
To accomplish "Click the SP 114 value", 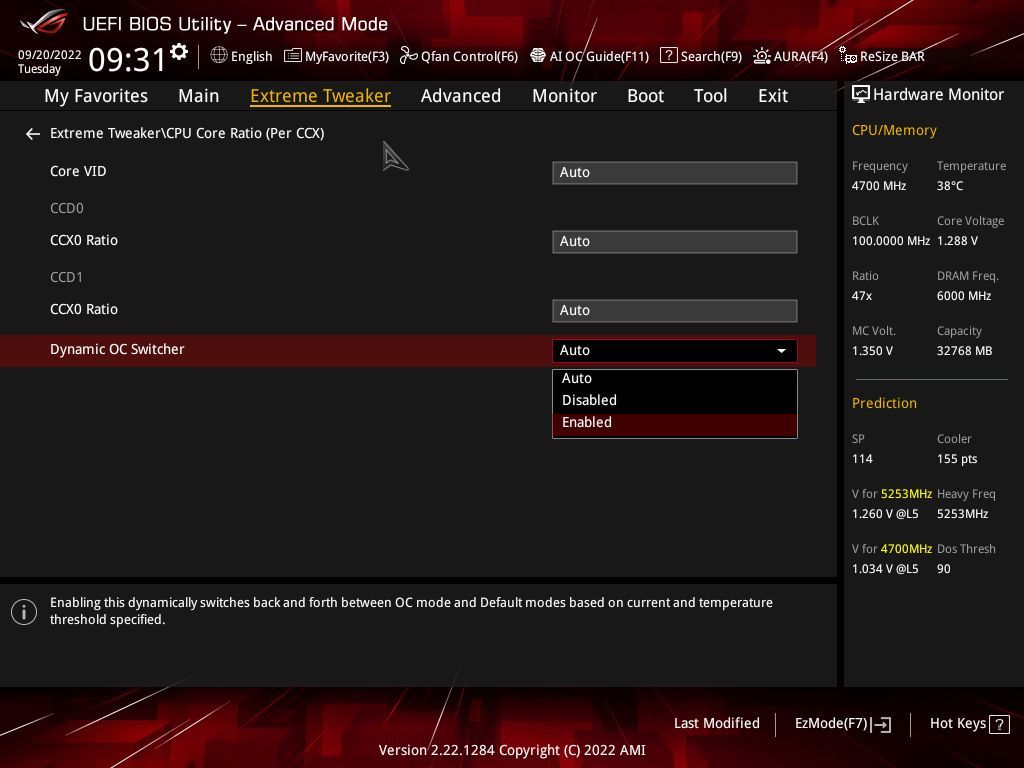I will coord(862,459).
